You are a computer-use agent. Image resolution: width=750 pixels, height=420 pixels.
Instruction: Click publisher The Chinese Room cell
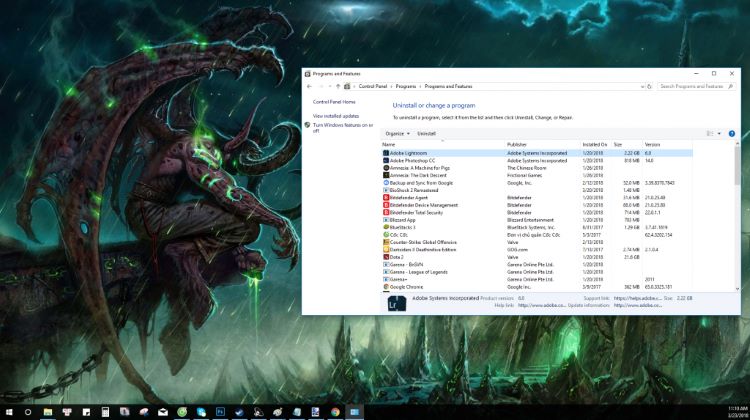pyautogui.click(x=526, y=168)
